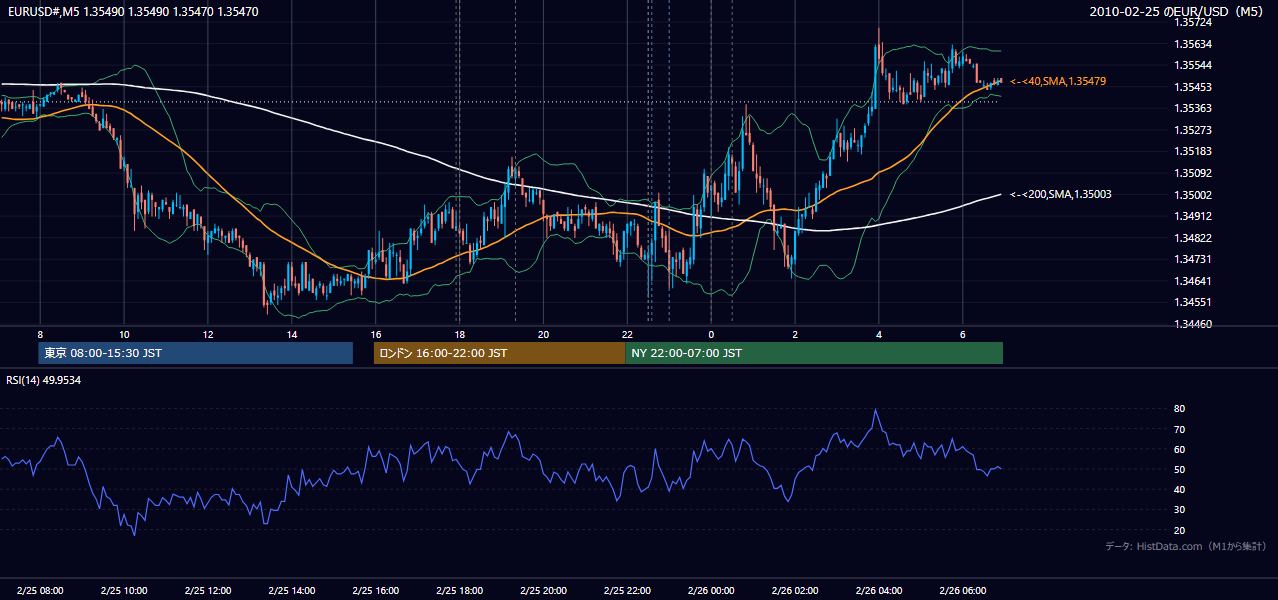1278x600 pixels.
Task: Click hour tick 0 under the price chart
Action: pyautogui.click(x=711, y=334)
